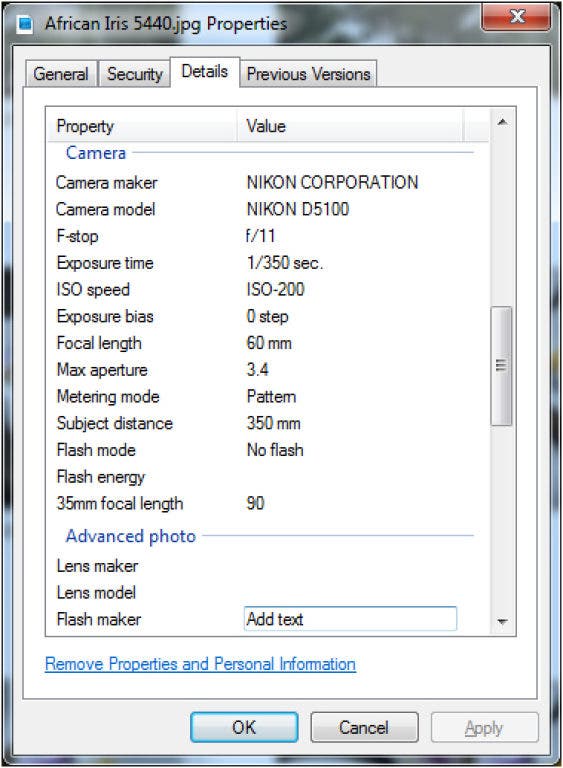The height and width of the screenshot is (768, 563).
Task: Open the Previous Versions tab
Action: (x=308, y=74)
